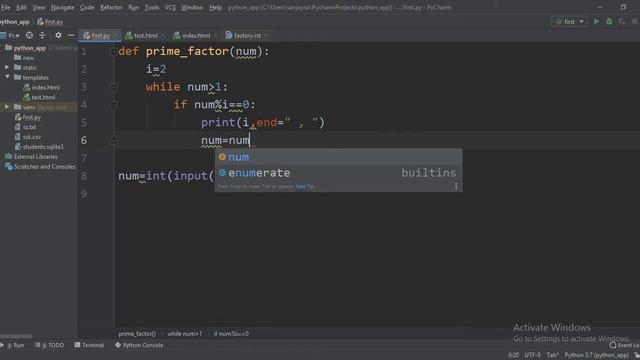Close the test.html tab

163,36
